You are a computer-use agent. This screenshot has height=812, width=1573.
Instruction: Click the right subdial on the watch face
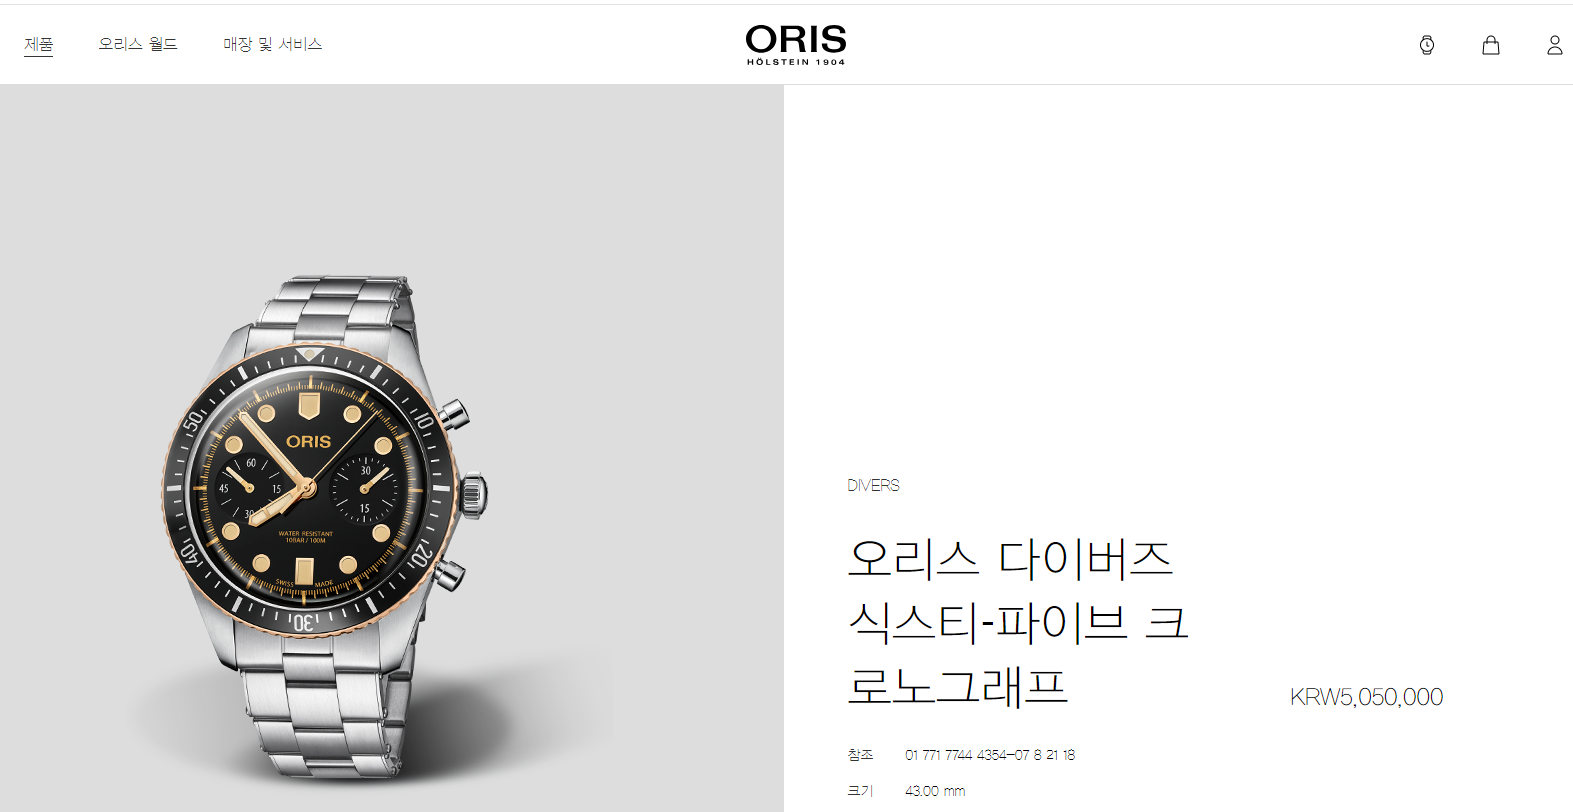pyautogui.click(x=366, y=489)
